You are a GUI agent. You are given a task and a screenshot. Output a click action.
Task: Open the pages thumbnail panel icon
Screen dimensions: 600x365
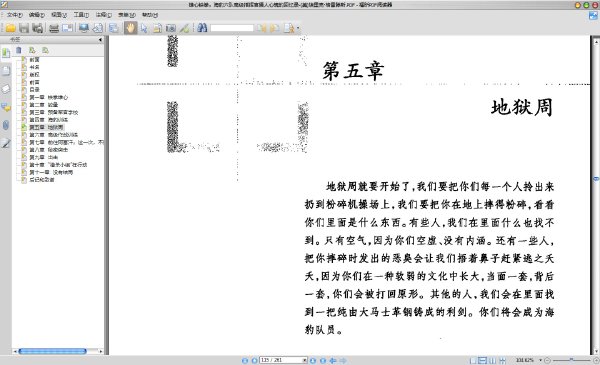pyautogui.click(x=6, y=71)
